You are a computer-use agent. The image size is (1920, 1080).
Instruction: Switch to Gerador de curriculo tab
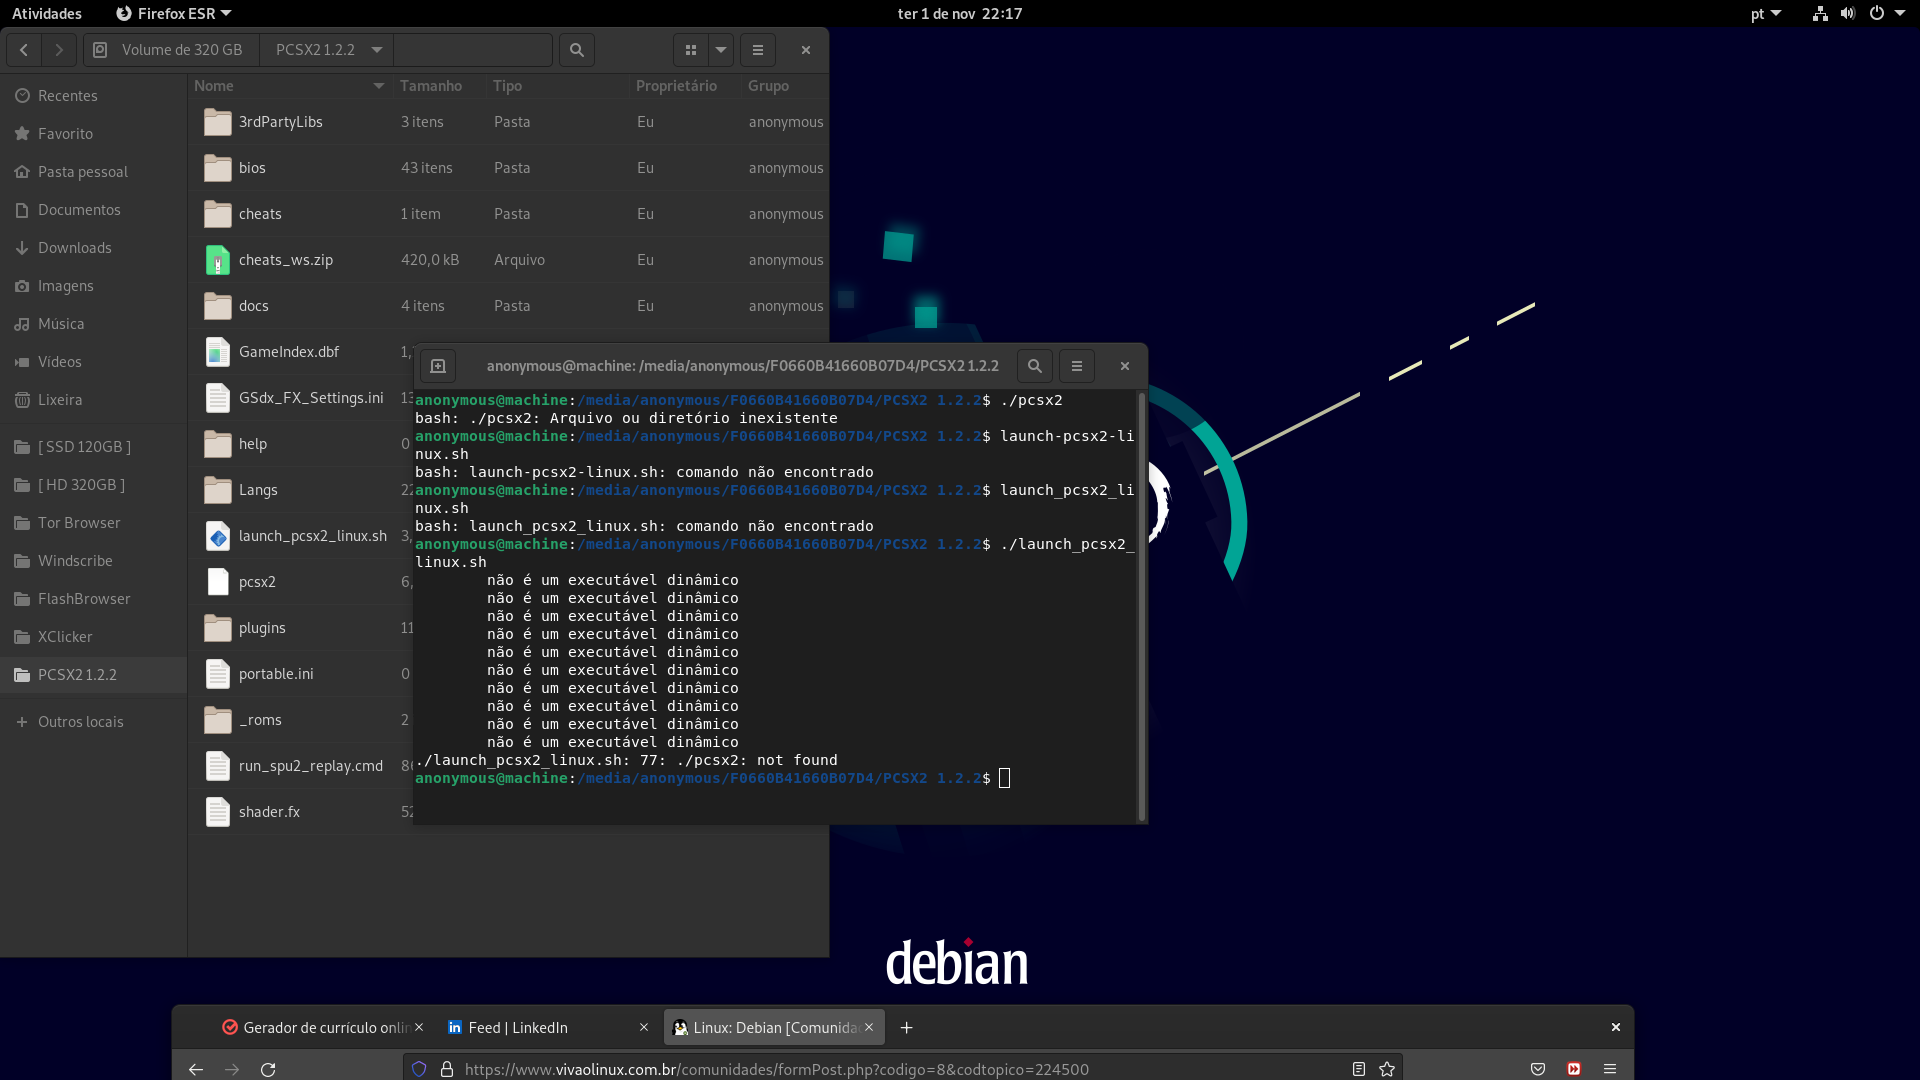pos(323,1028)
